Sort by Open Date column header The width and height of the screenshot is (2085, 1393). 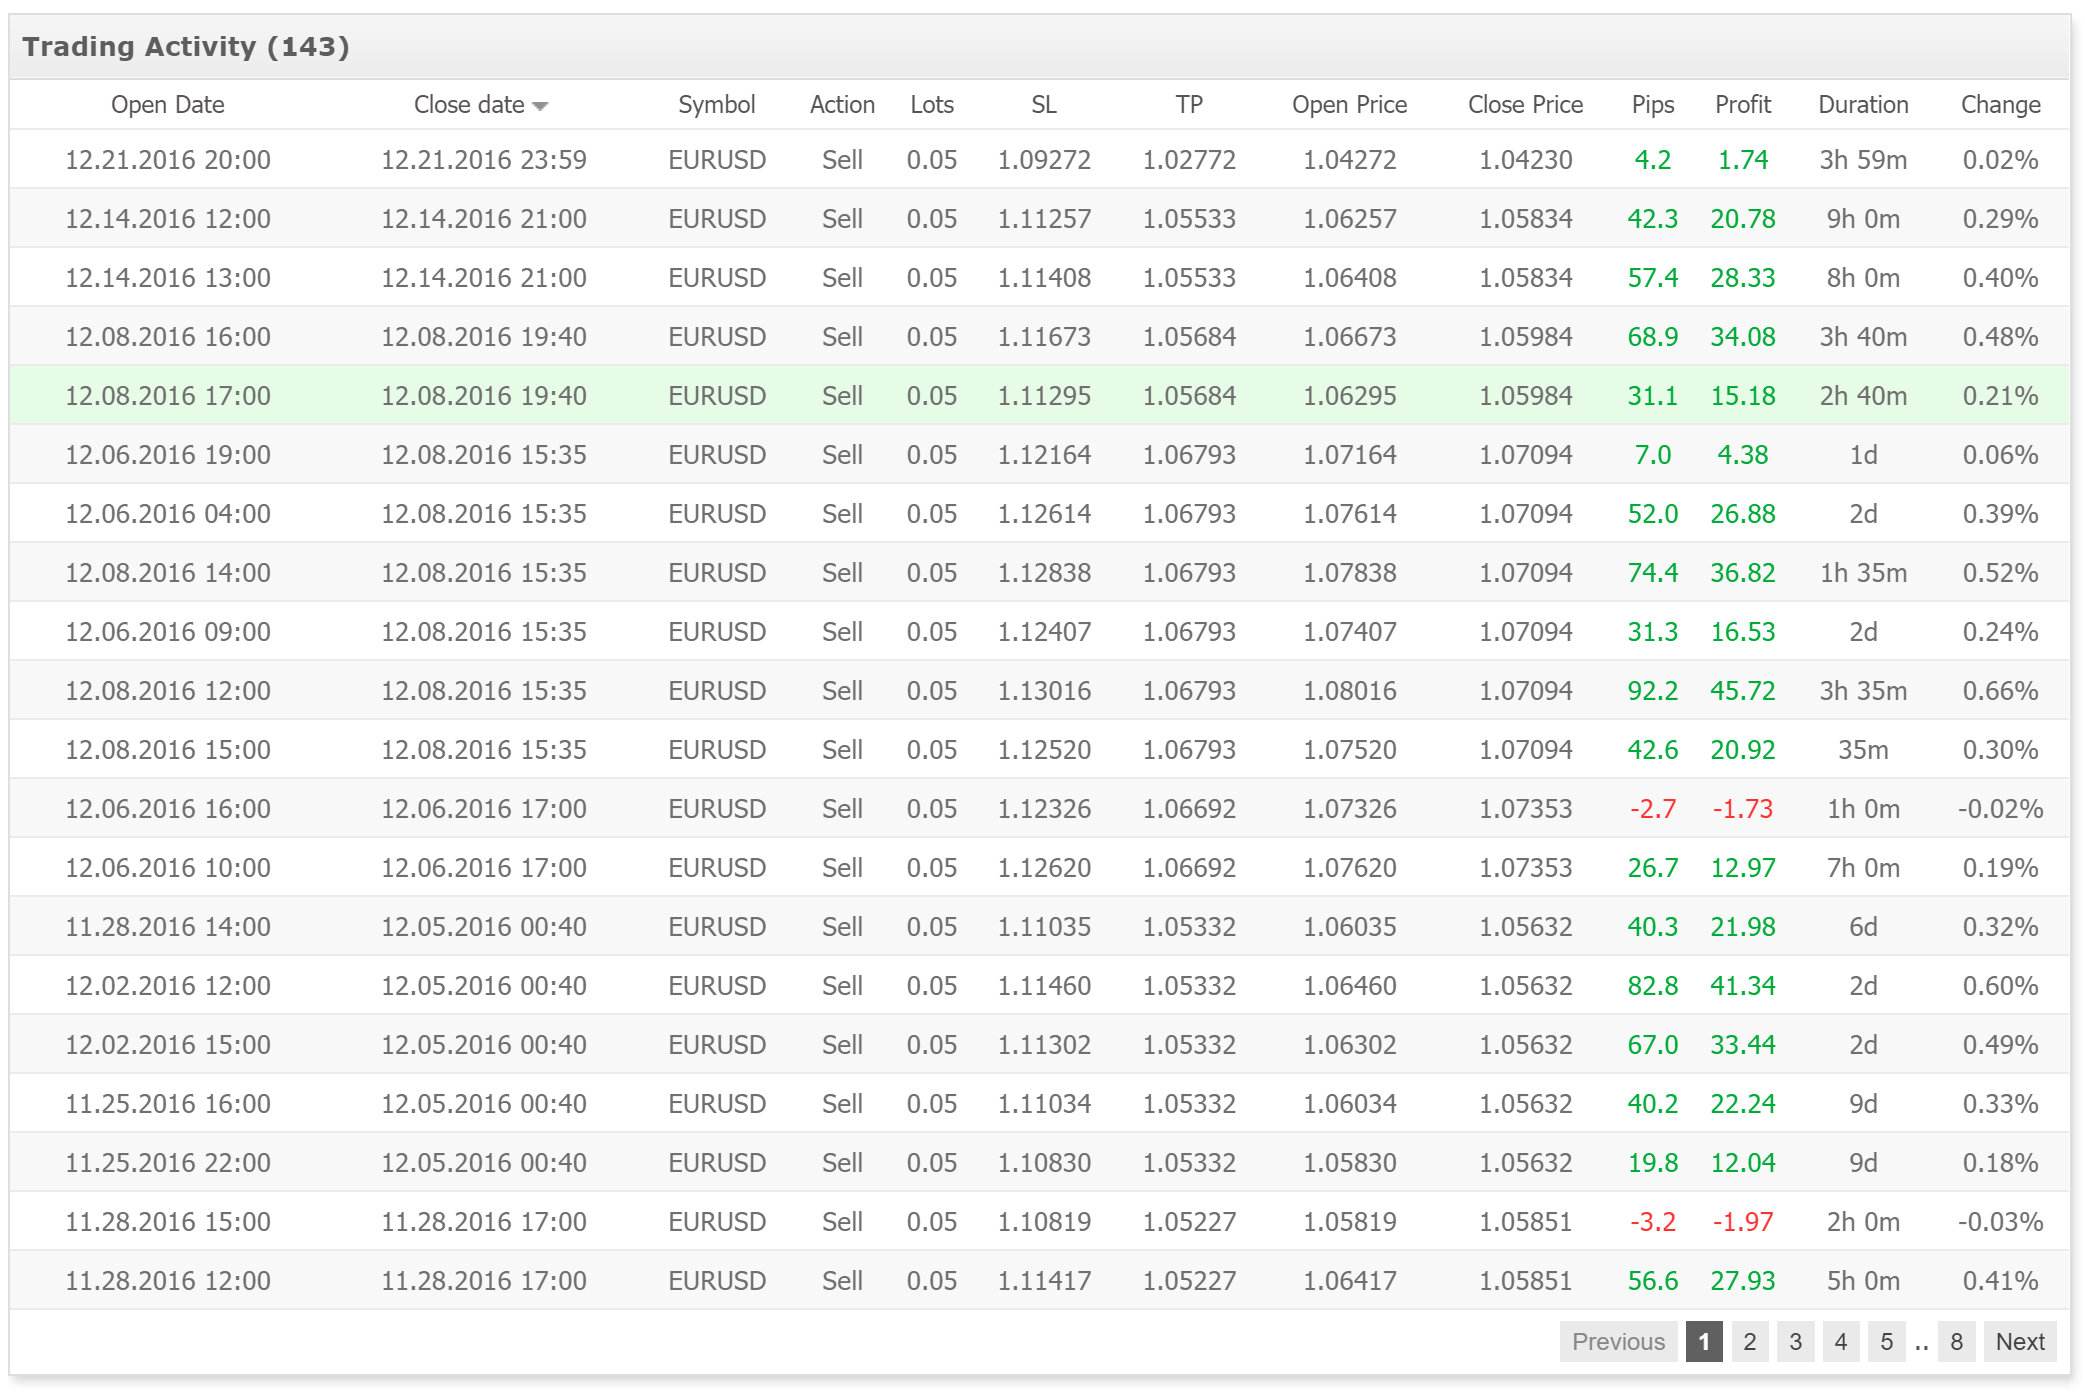[168, 105]
